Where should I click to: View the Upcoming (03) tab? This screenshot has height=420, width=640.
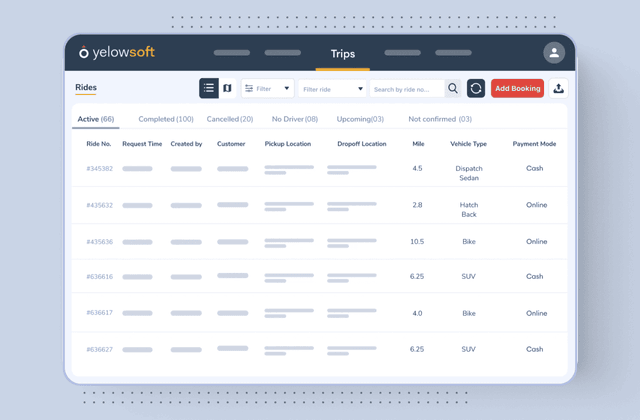coord(360,119)
